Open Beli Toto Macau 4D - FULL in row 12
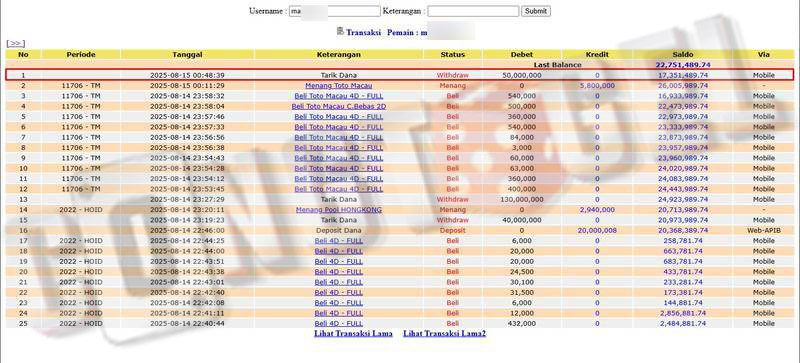This screenshot has height=363, width=800. pyautogui.click(x=339, y=189)
